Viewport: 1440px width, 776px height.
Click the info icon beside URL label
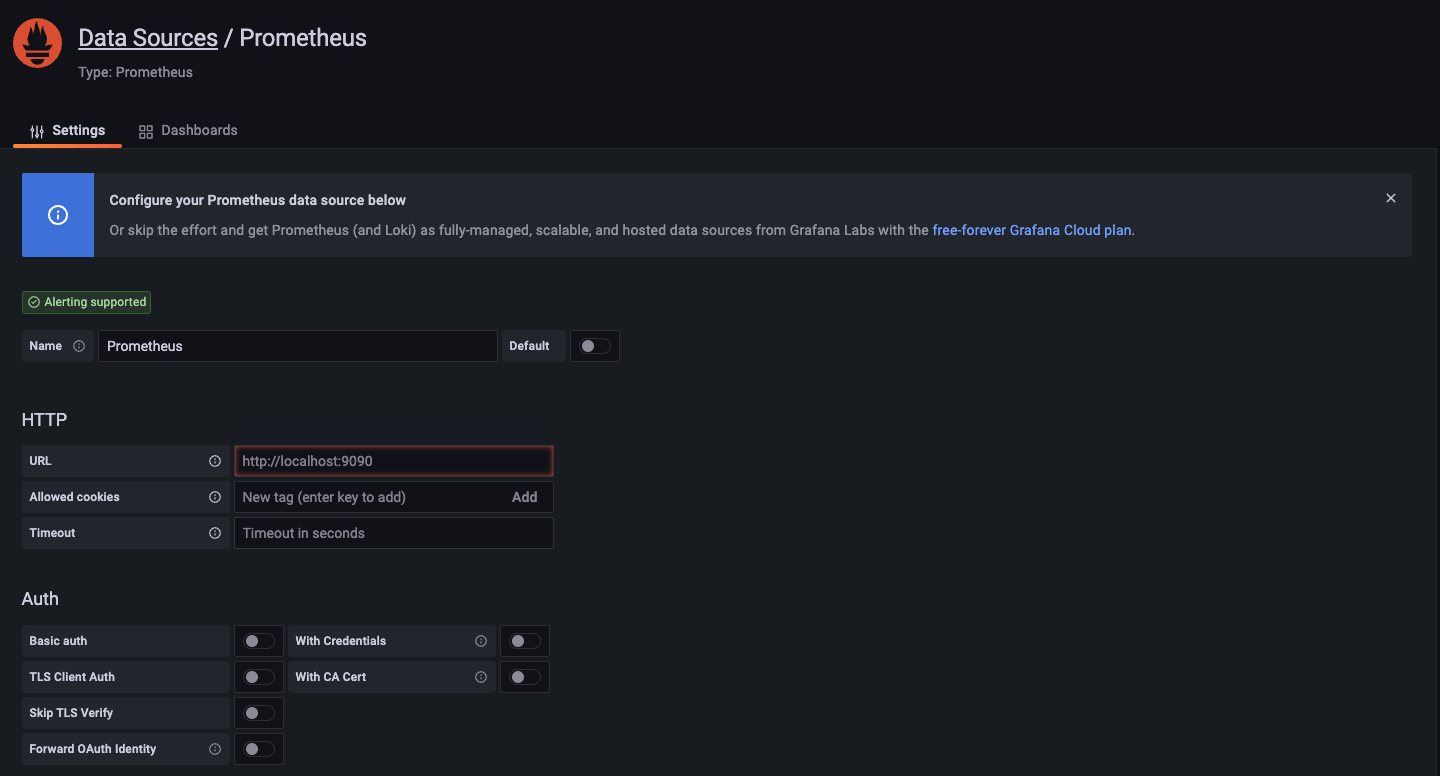coord(214,461)
